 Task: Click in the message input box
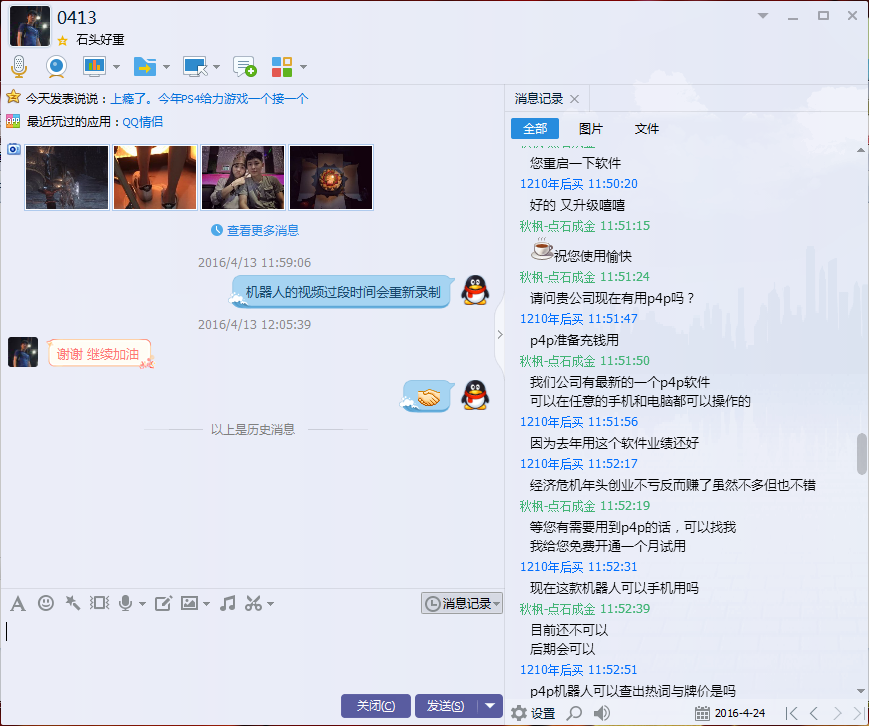point(252,654)
